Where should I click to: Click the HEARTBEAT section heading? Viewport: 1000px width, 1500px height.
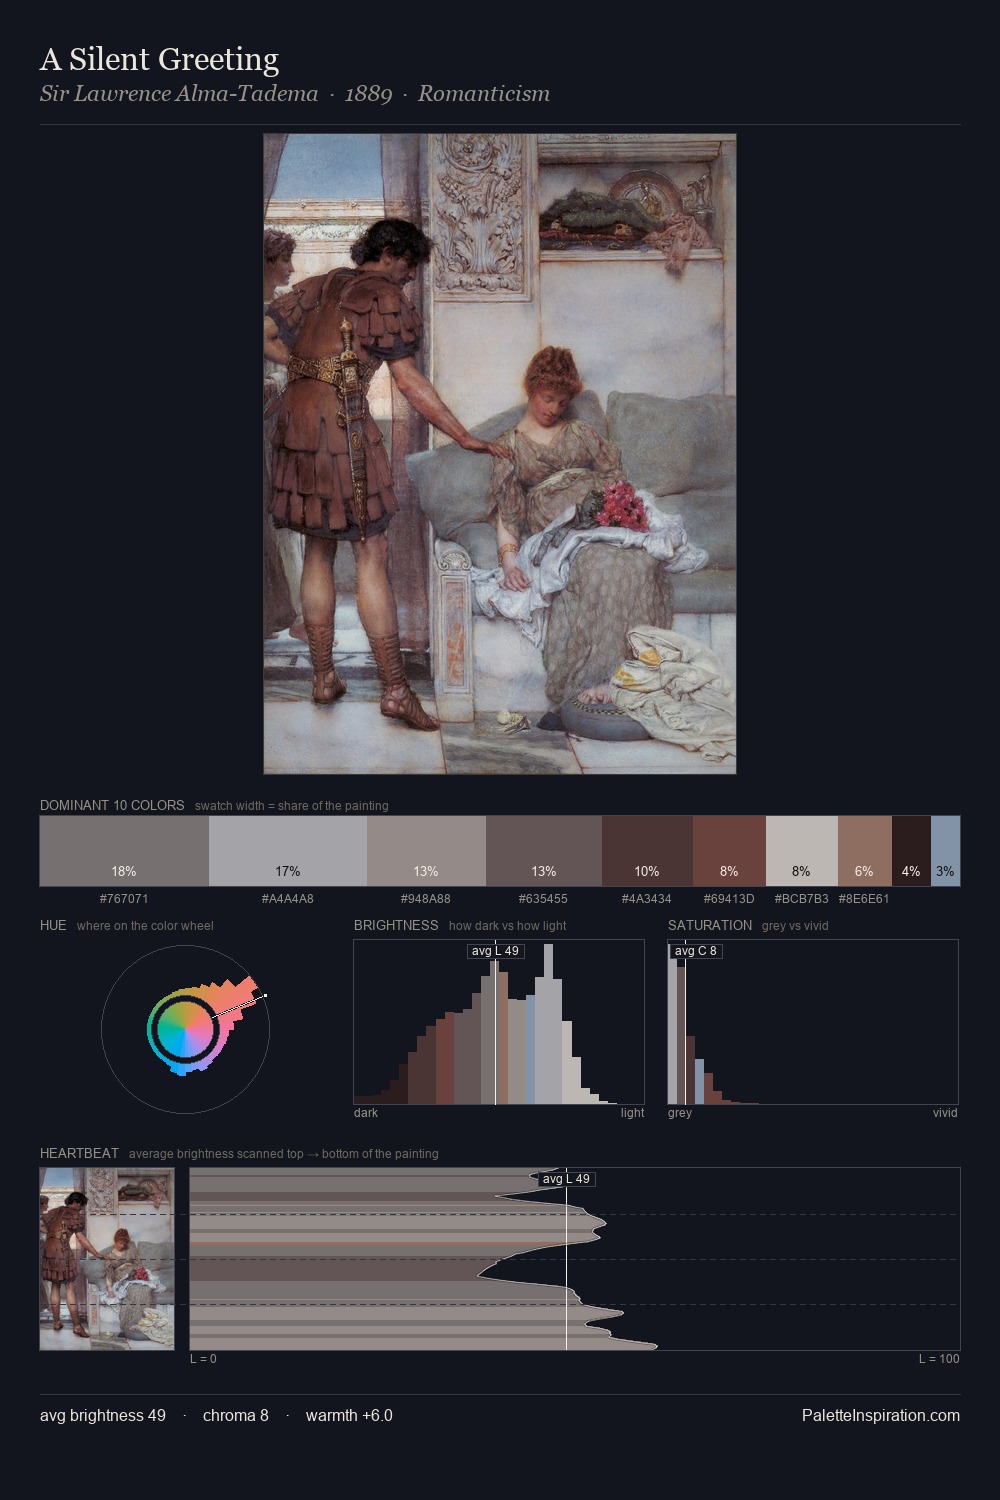tap(79, 1153)
